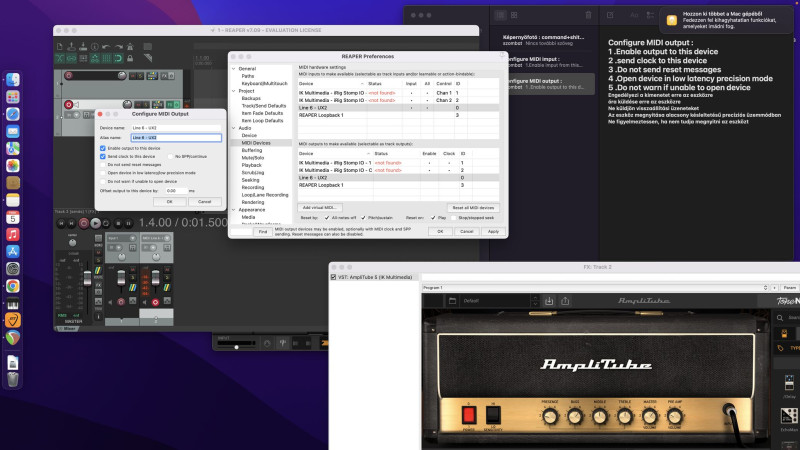
Task: Click the transport Play button
Action: [95, 223]
